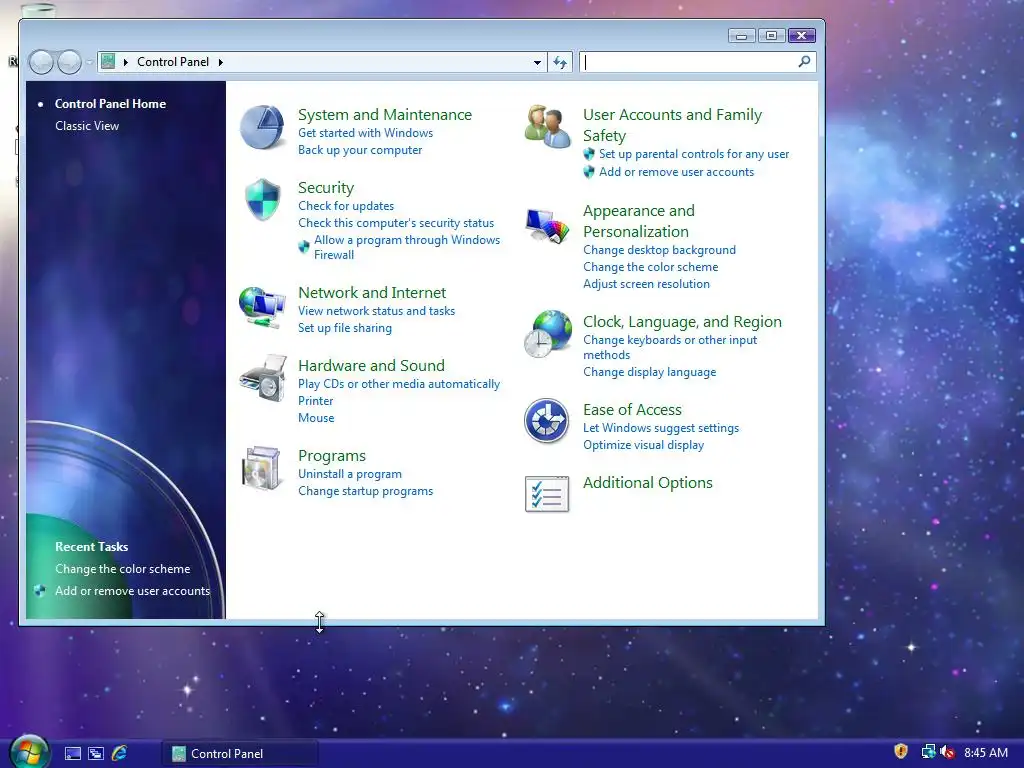Click View network status and tasks
Screen dimensions: 1024x768
pyautogui.click(x=376, y=311)
